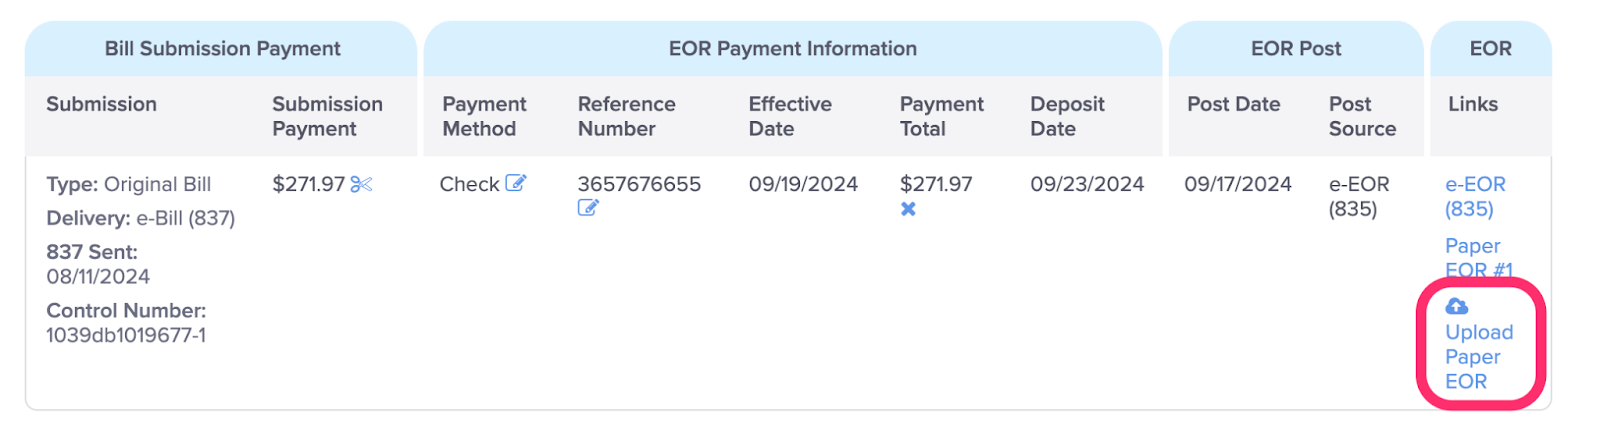Image resolution: width=1600 pixels, height=430 pixels.
Task: Select the Bill Submission Payment header
Action: click(222, 48)
